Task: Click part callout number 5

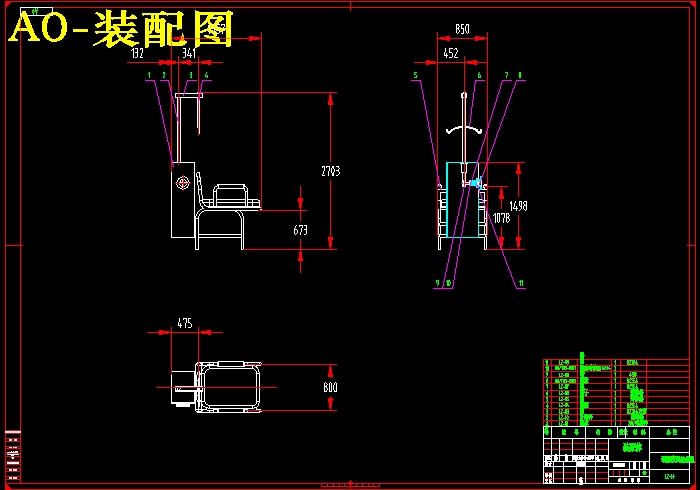Action: (415, 75)
